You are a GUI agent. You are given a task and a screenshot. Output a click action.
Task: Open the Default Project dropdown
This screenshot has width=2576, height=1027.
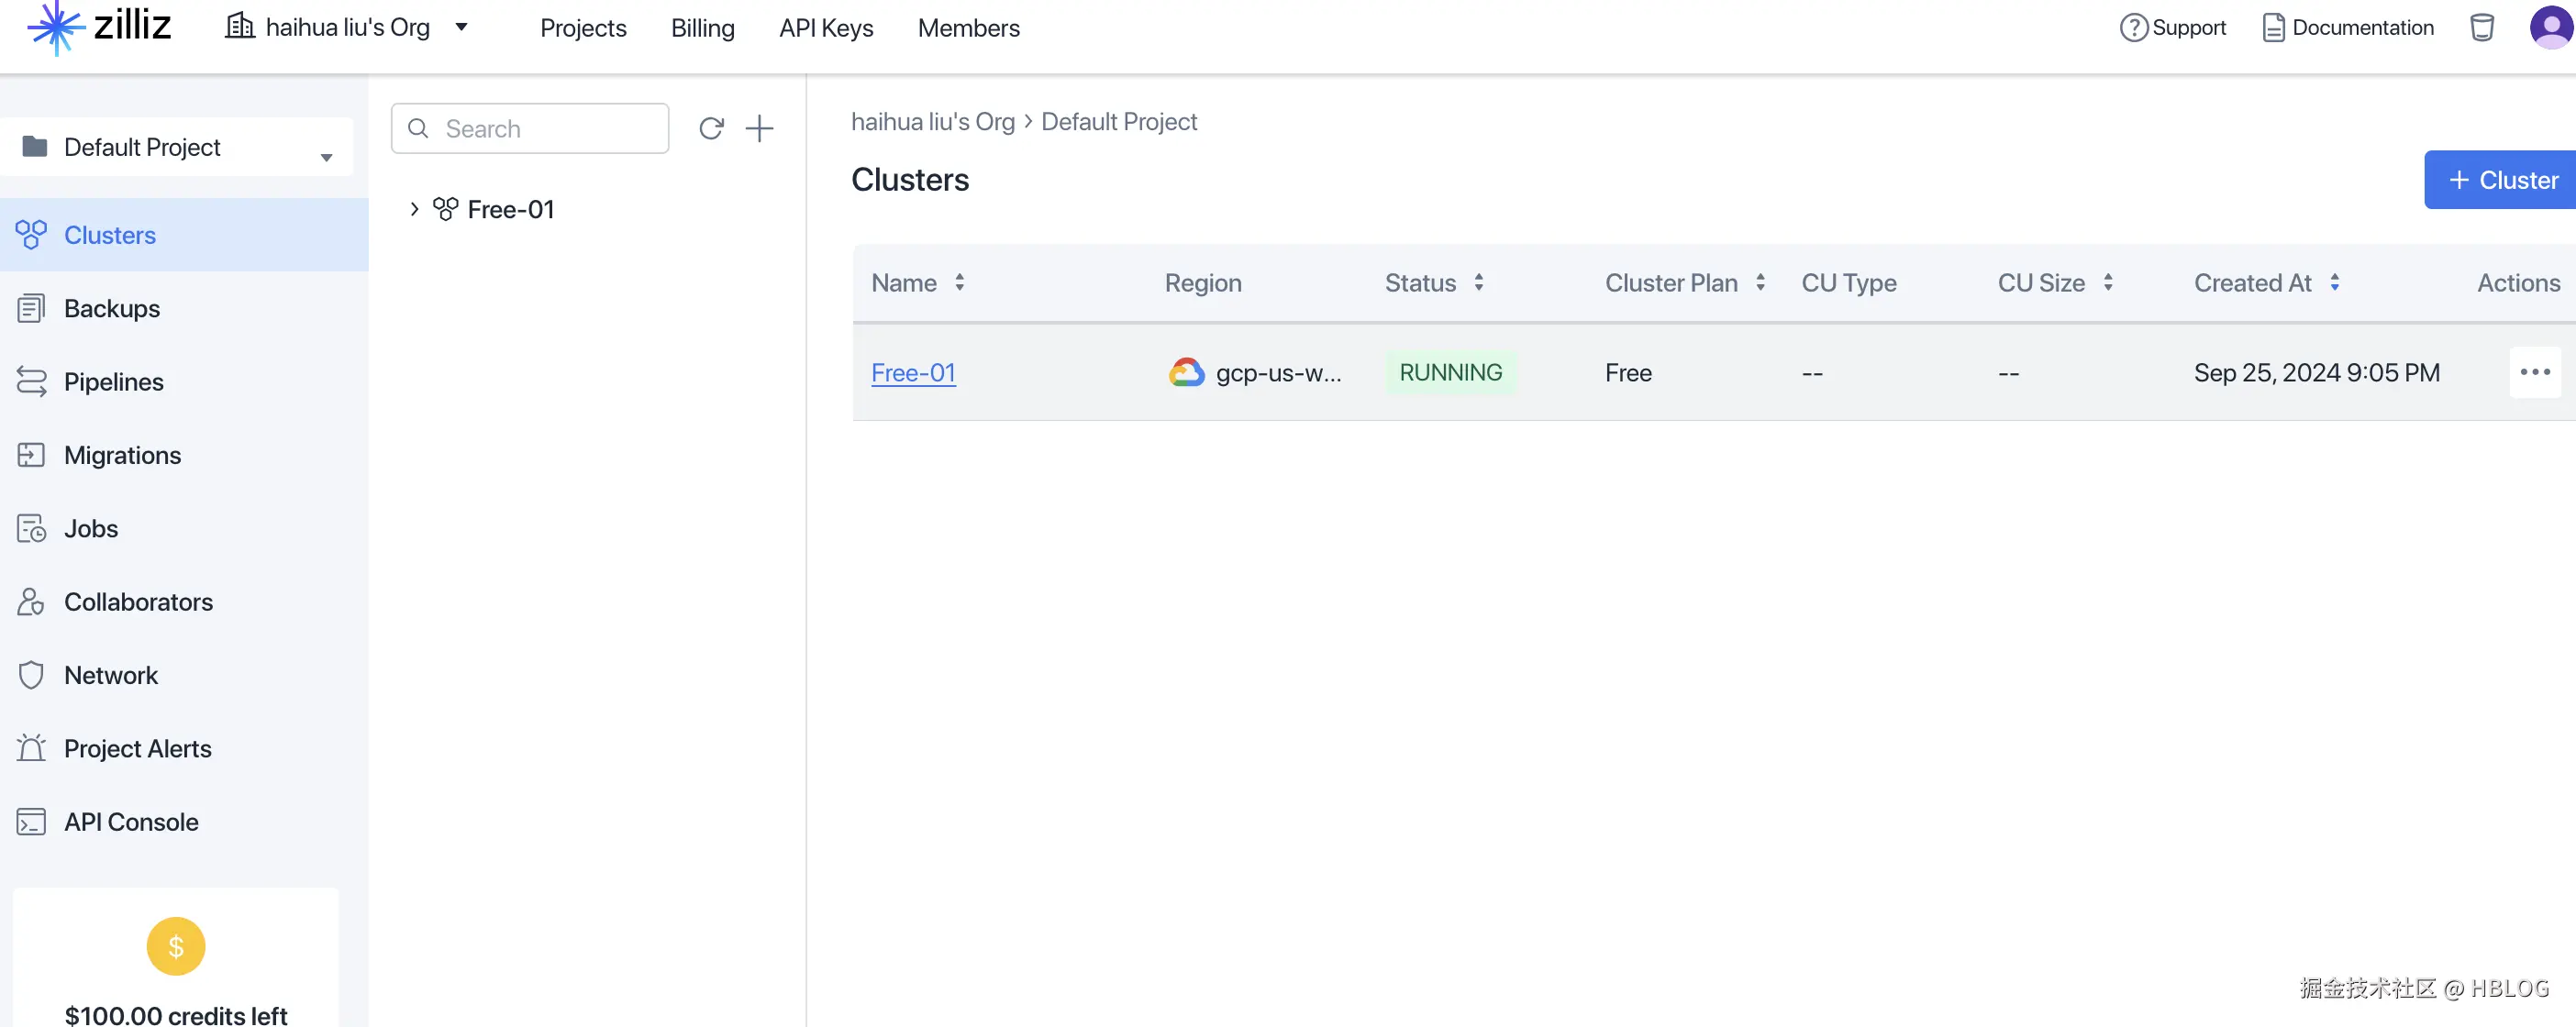(x=177, y=147)
